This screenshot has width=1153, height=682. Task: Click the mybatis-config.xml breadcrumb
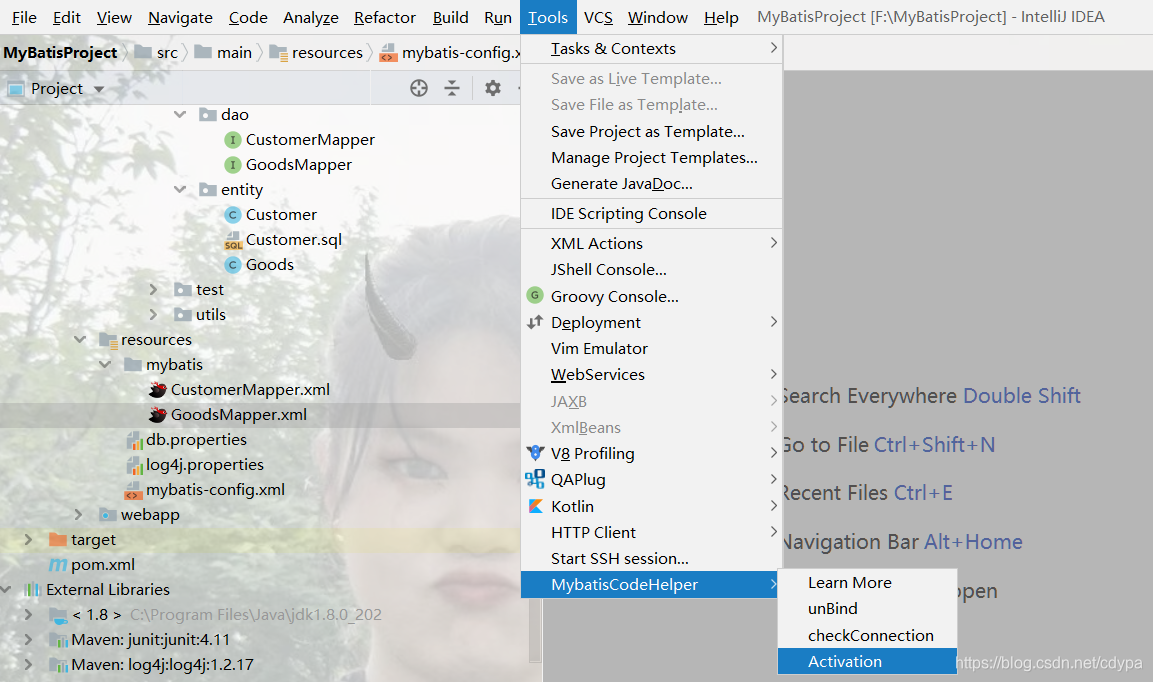pos(450,53)
